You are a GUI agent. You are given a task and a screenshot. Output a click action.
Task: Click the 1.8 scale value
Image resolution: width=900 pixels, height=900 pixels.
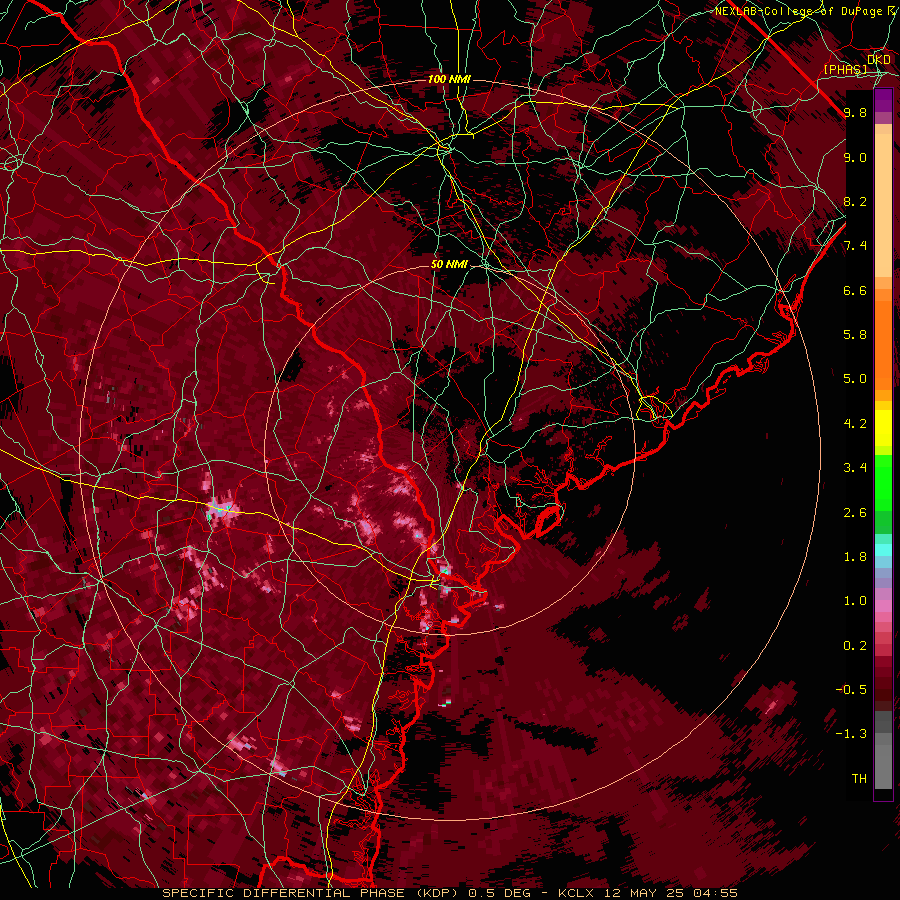coord(855,557)
